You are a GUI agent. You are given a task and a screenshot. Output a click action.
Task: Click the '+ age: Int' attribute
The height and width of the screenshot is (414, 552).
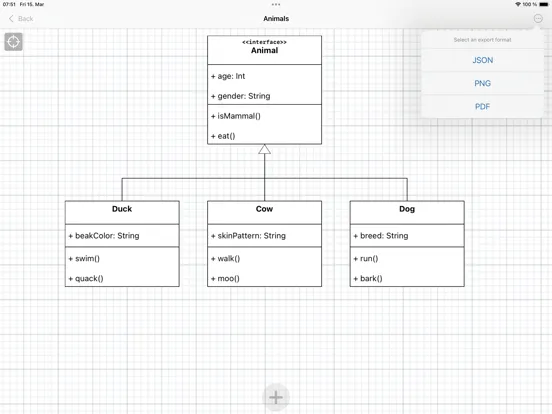pos(228,76)
